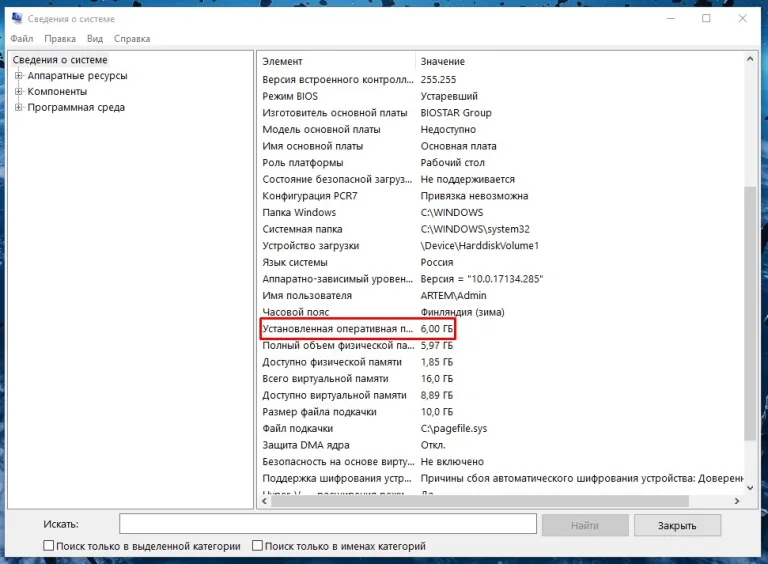The image size is (768, 564).
Task: Open the Вид menu
Action: [95, 39]
